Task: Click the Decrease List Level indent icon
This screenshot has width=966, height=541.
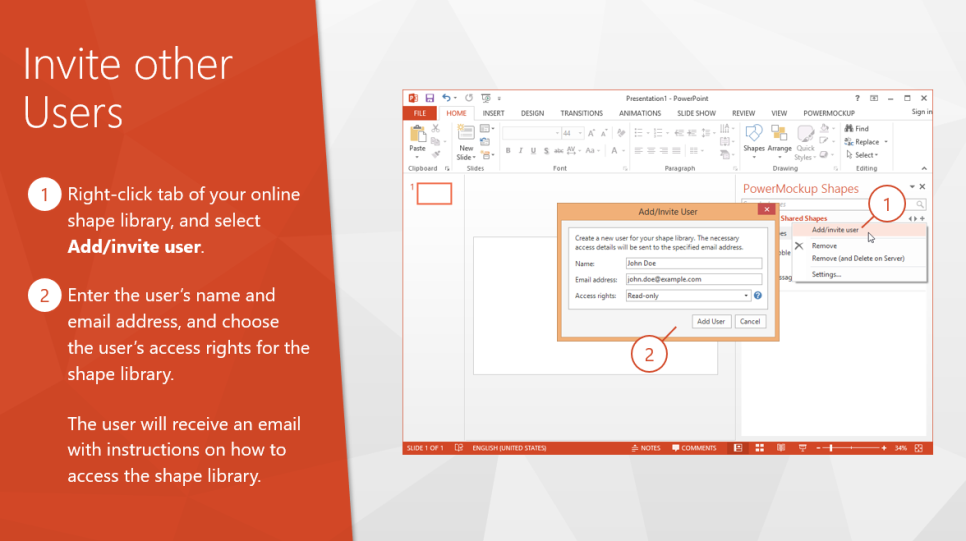Action: click(679, 133)
